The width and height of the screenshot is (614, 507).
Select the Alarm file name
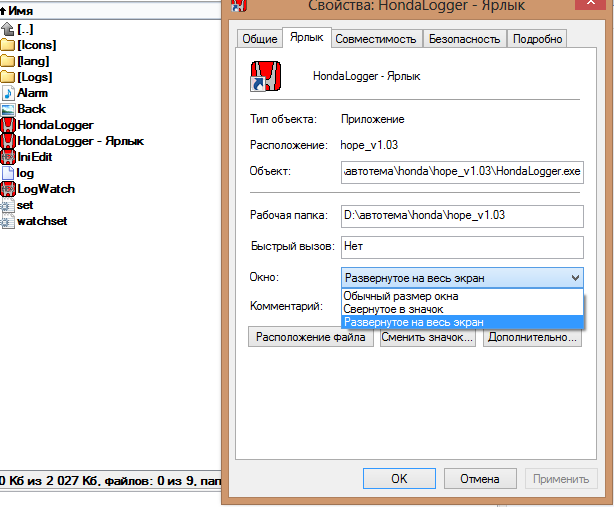(33, 93)
